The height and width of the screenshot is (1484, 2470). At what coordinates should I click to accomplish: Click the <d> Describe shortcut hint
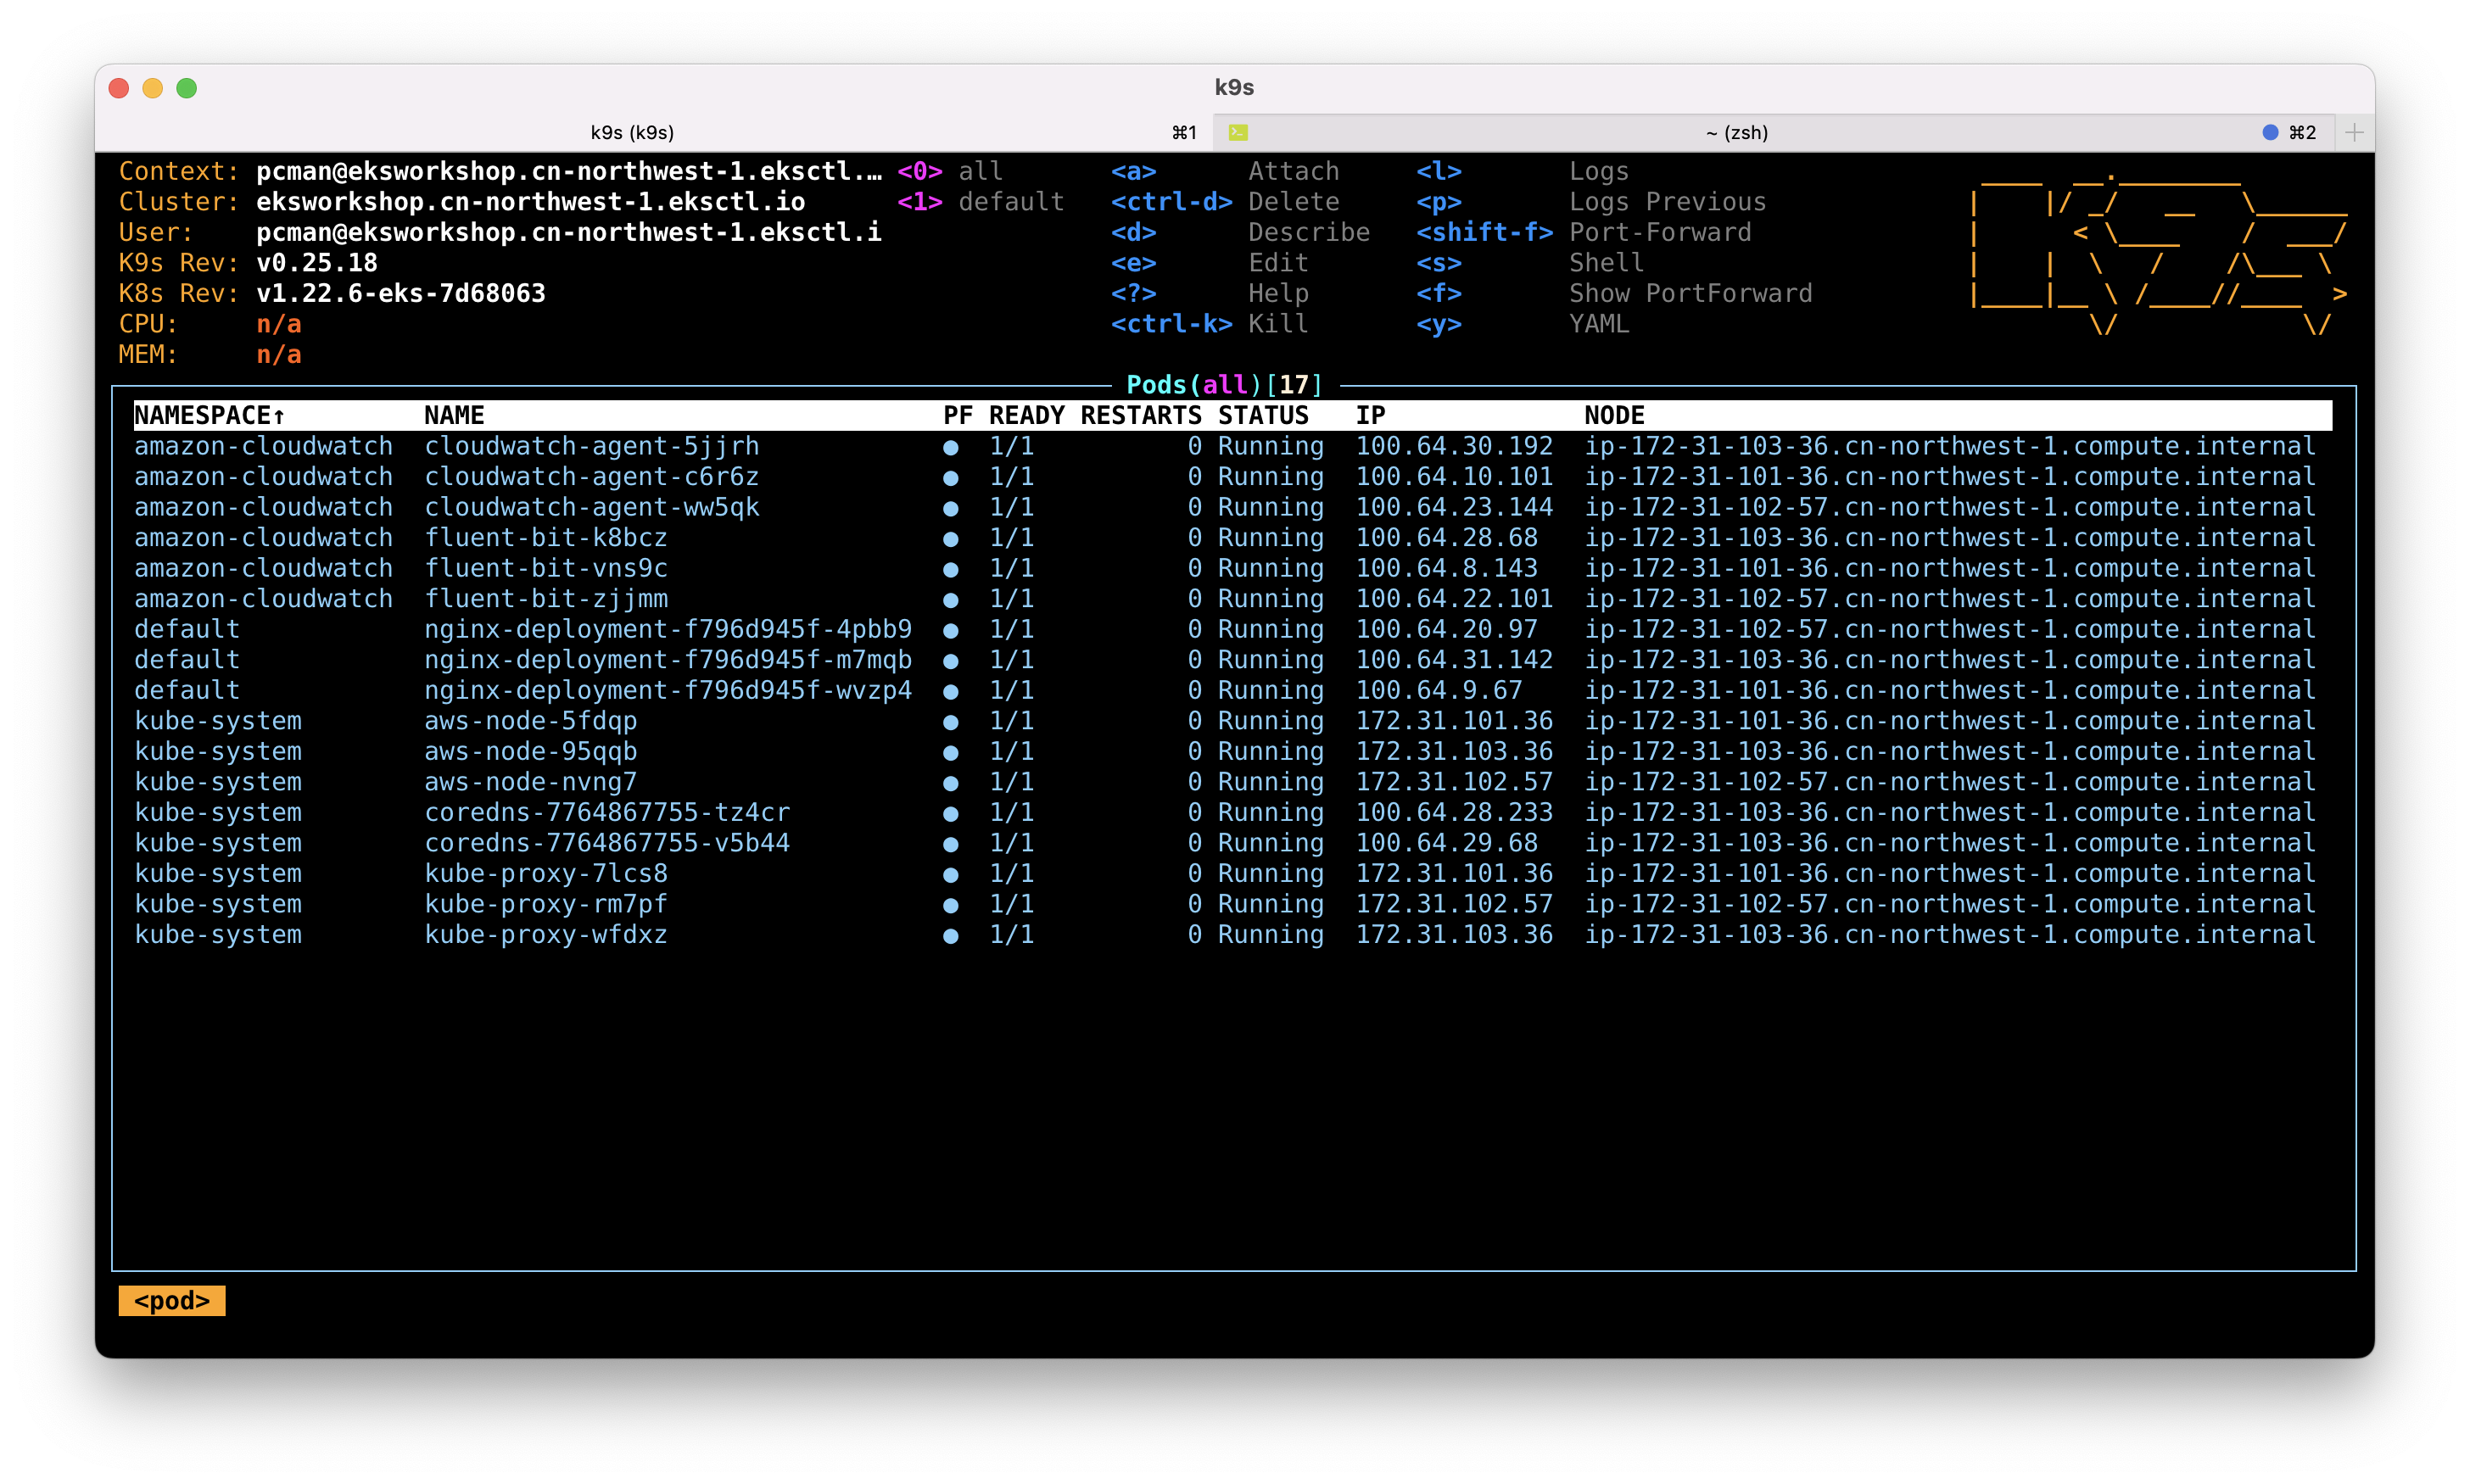[x=1240, y=232]
